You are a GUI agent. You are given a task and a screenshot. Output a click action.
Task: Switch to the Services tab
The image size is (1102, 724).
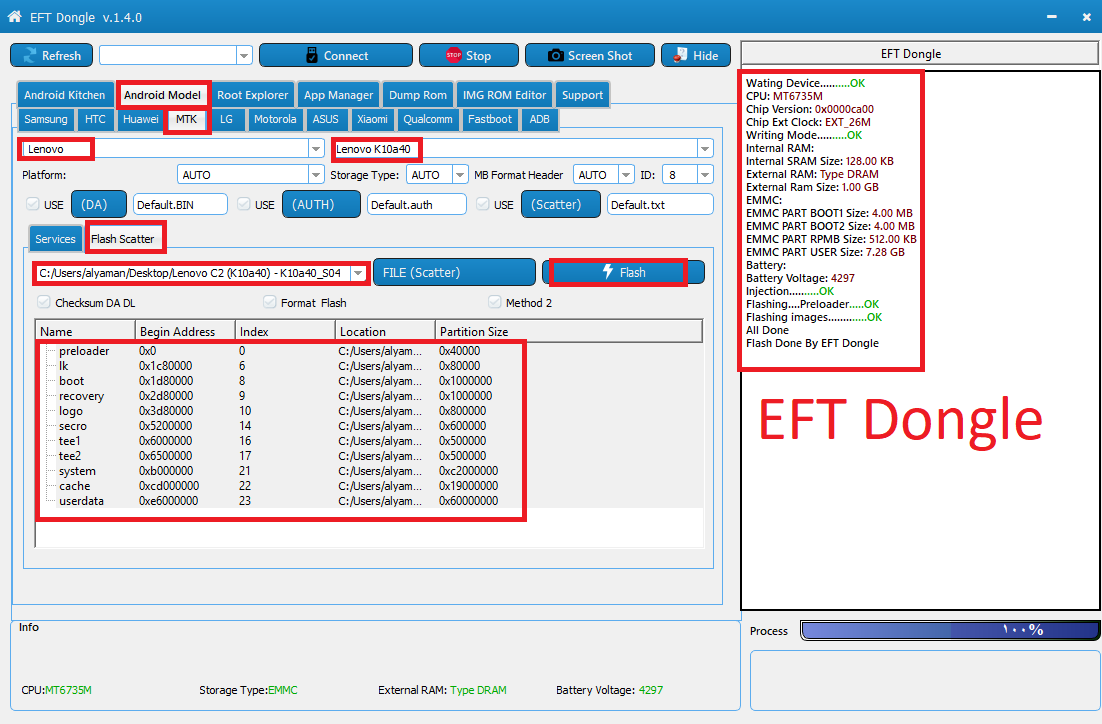[56, 239]
